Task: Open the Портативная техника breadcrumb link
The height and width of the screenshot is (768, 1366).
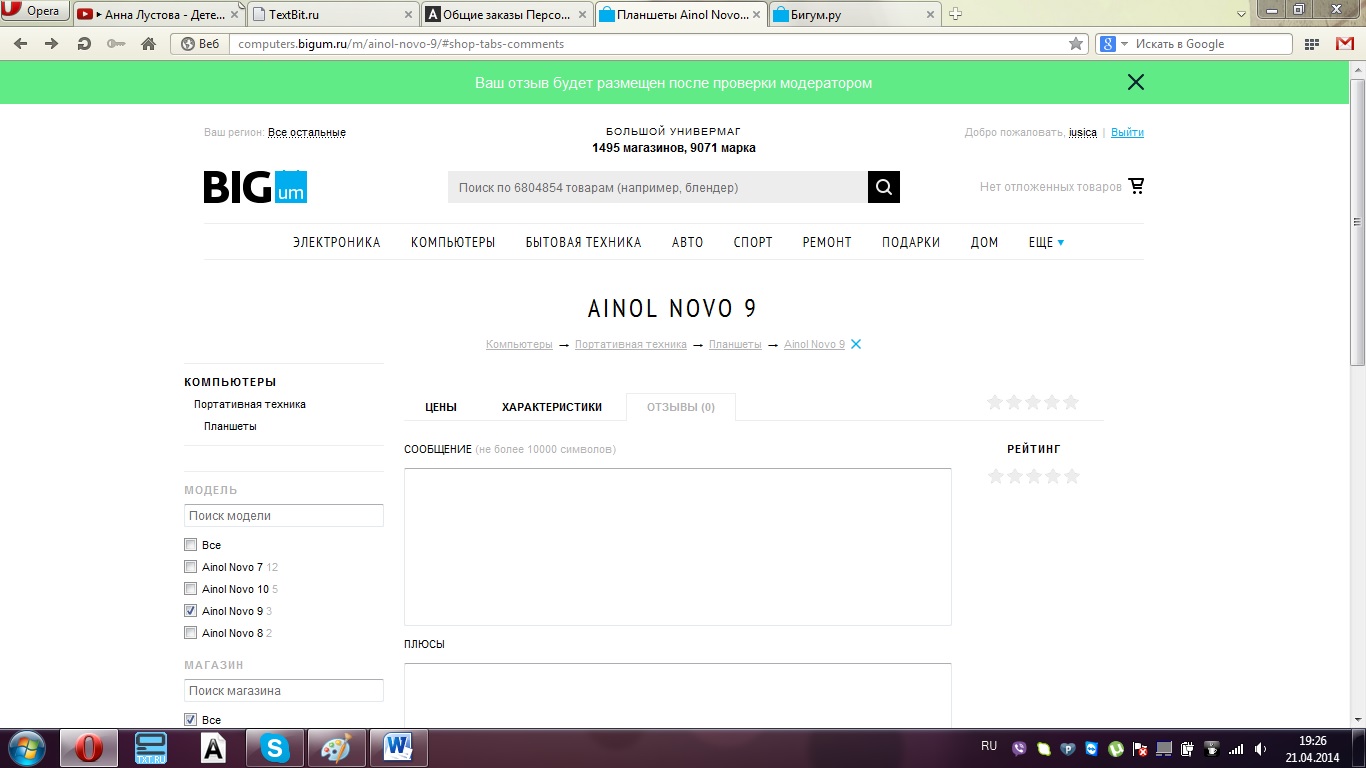Action: [x=631, y=344]
